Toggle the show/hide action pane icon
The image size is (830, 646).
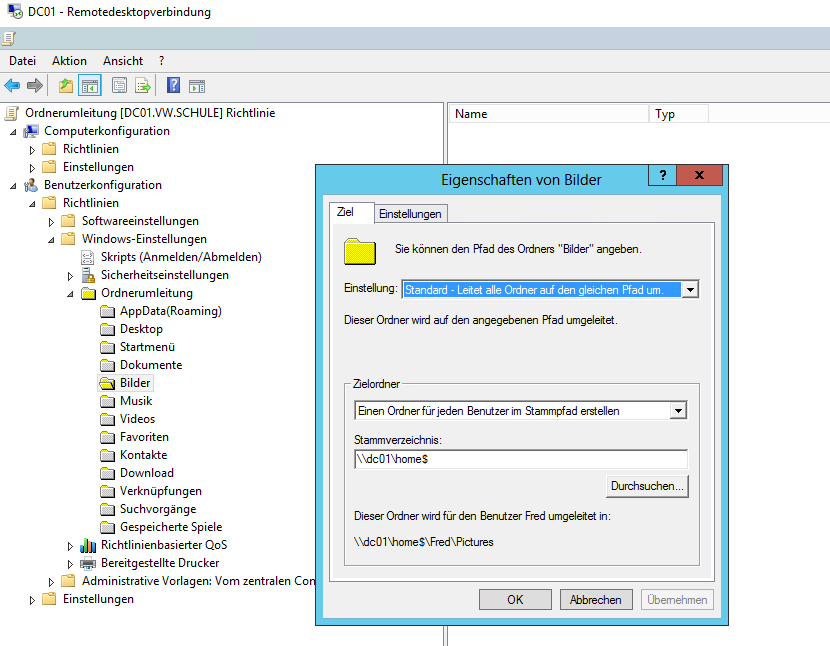pos(197,86)
